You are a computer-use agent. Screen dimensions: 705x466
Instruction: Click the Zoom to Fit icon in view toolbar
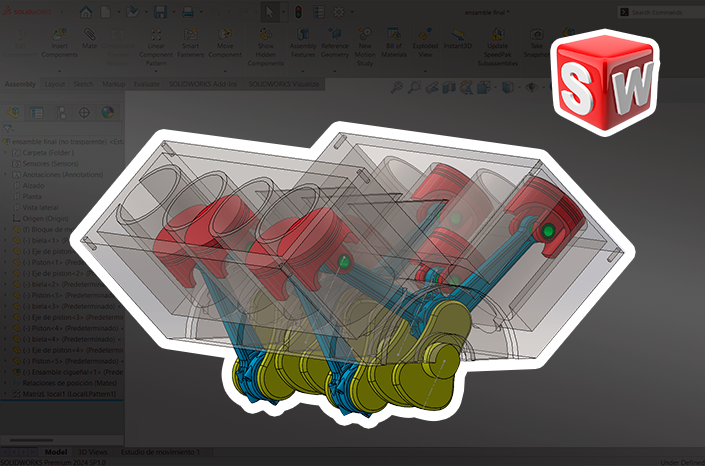[x=396, y=87]
